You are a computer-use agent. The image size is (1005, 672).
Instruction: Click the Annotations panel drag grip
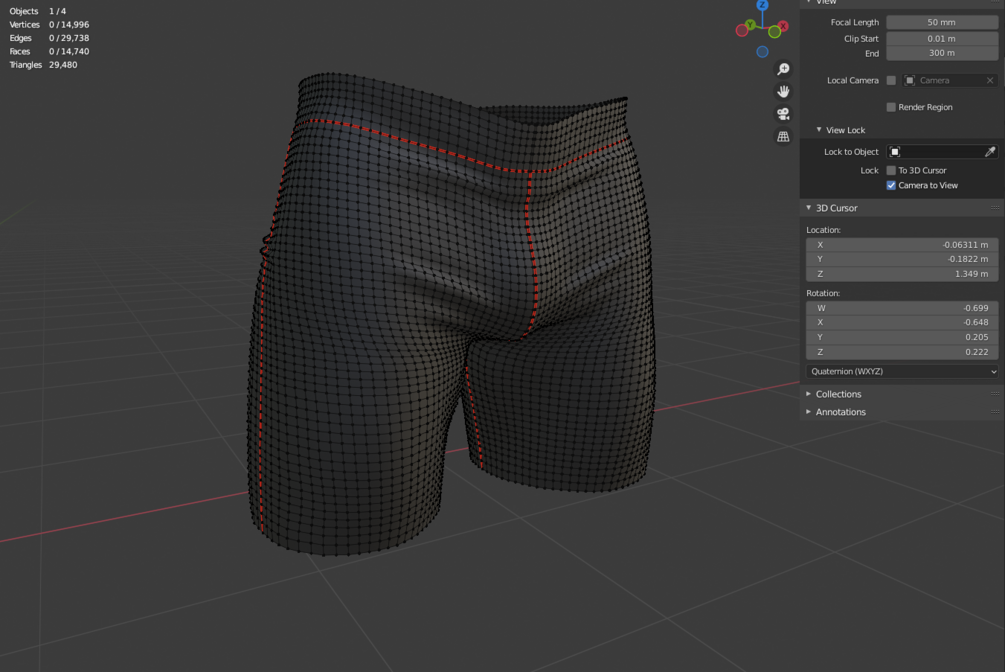[x=994, y=412]
